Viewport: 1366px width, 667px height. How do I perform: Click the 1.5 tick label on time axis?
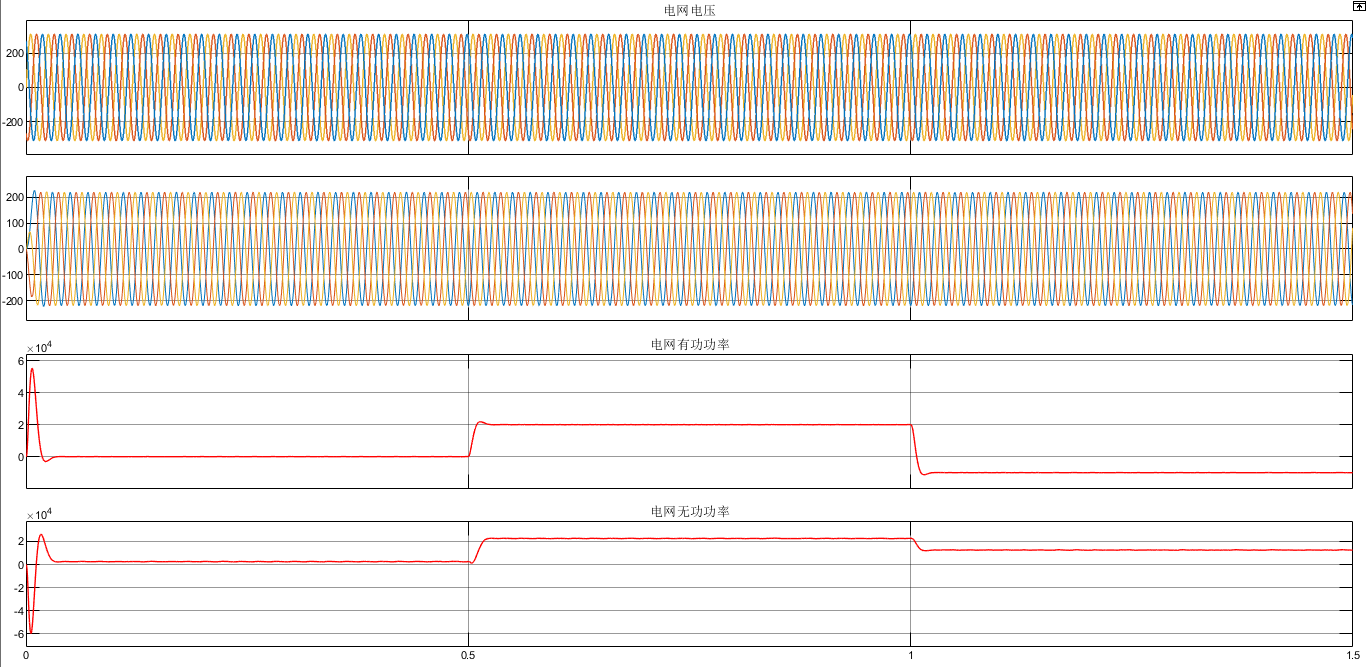[1350, 657]
